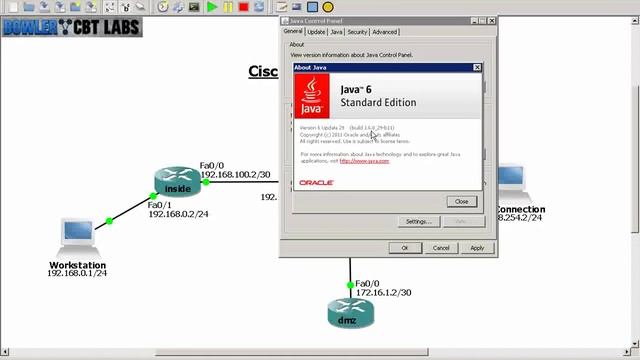
Task: Select the draw rectangle tool
Action: [x=312, y=7]
